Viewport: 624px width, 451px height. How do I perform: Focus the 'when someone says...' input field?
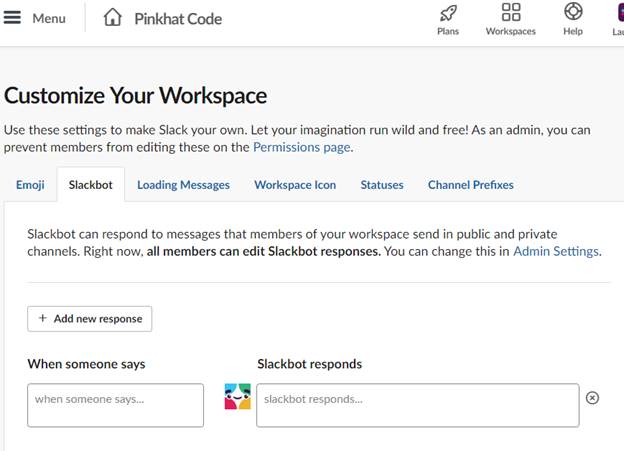pos(115,405)
